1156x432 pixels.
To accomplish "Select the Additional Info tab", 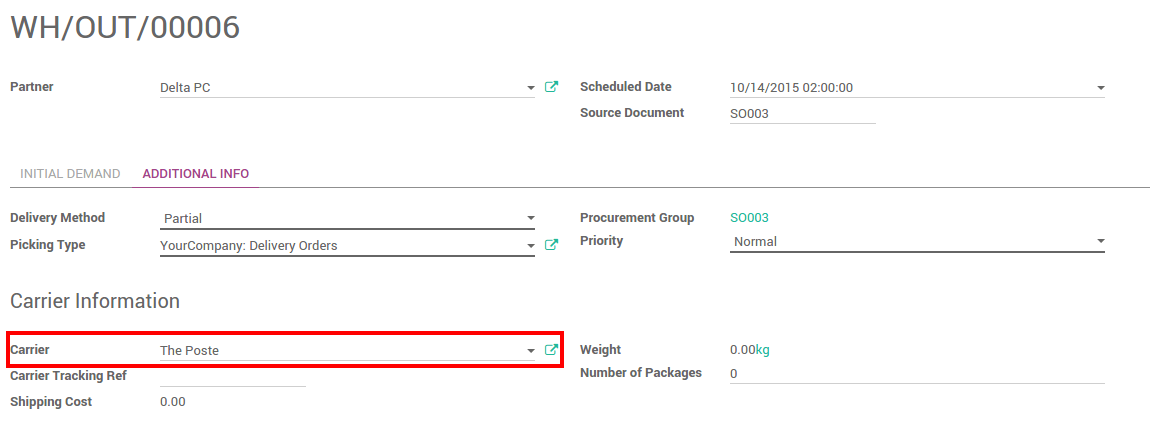I will coord(196,174).
